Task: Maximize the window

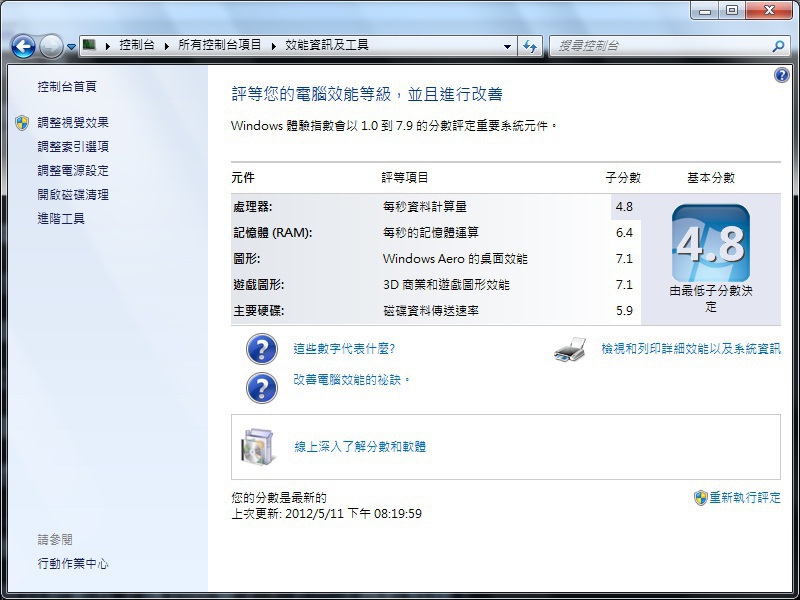Action: click(732, 10)
